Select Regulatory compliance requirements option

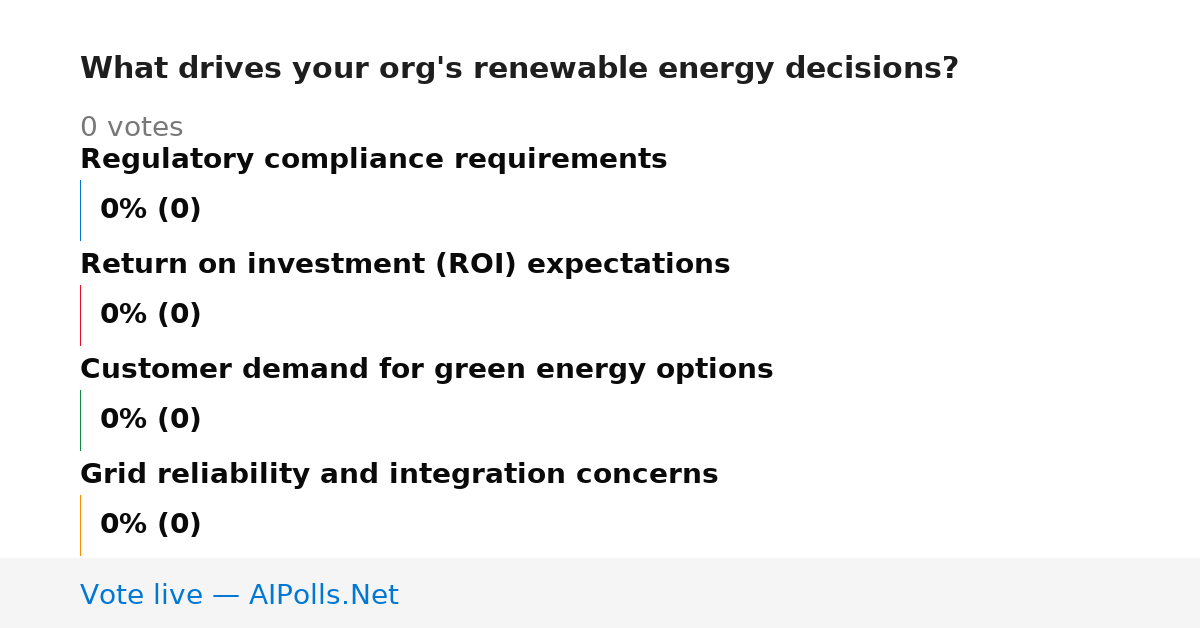[373, 160]
